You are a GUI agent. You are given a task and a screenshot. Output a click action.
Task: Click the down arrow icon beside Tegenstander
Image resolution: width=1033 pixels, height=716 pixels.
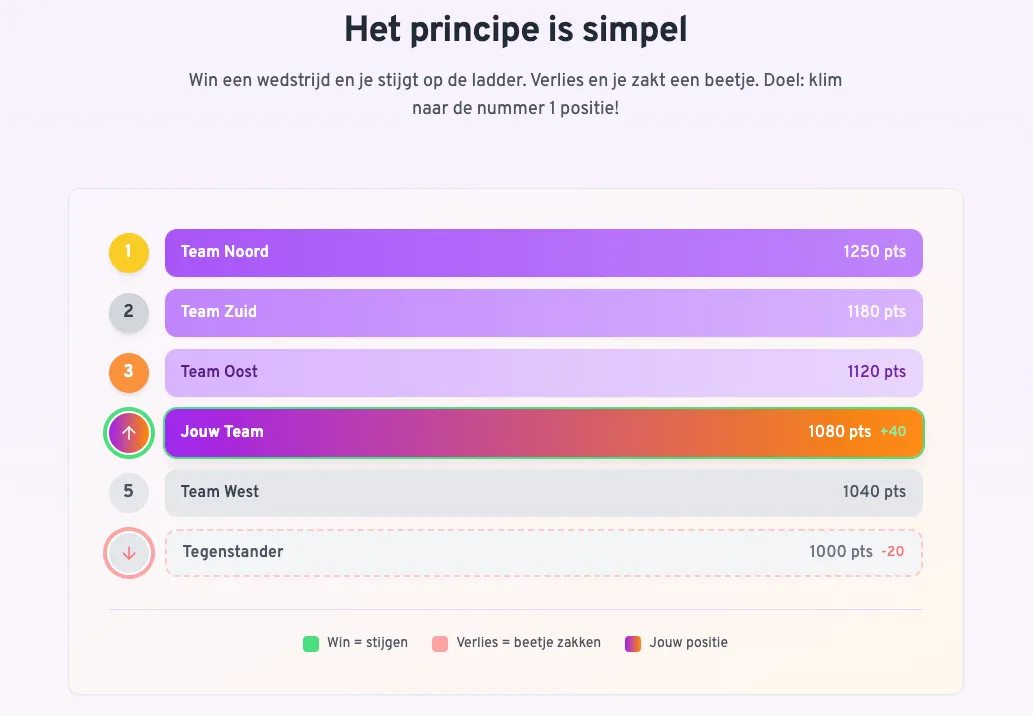pos(128,552)
